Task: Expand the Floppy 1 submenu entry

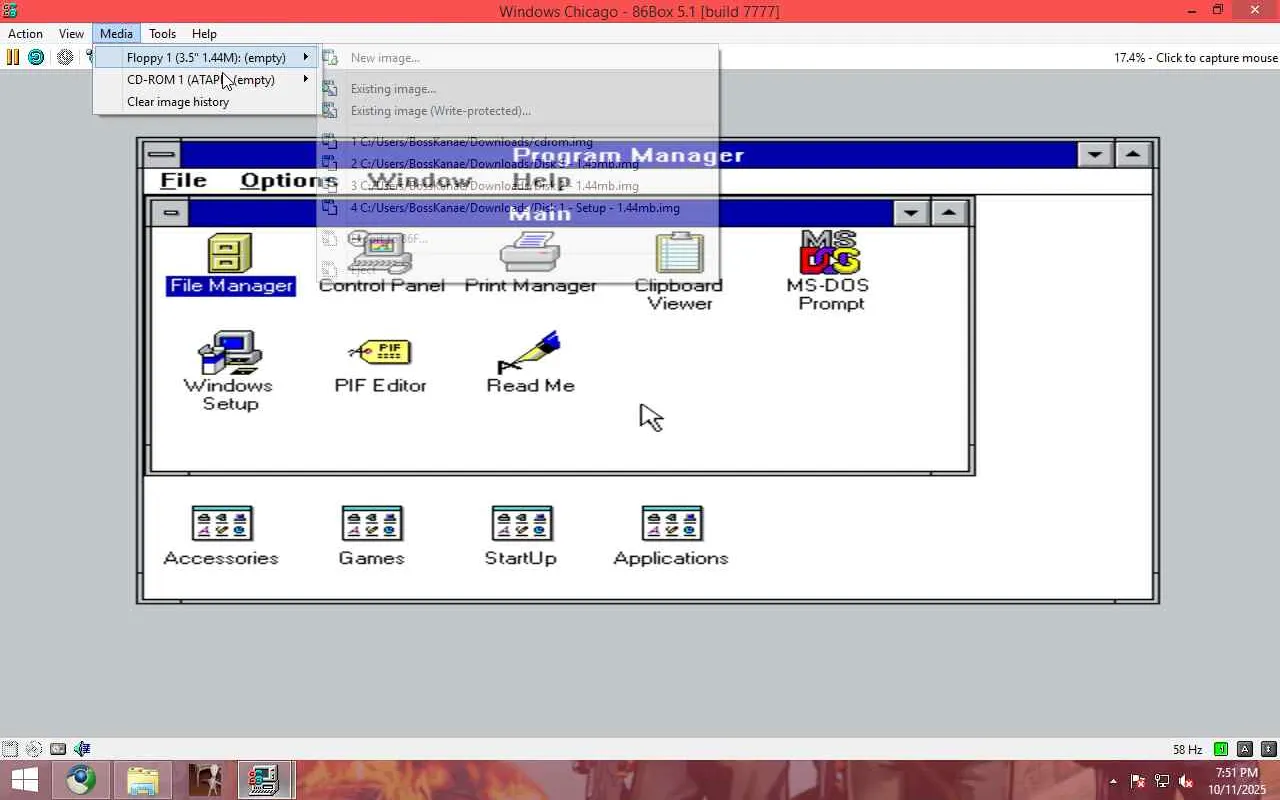Action: pos(207,58)
